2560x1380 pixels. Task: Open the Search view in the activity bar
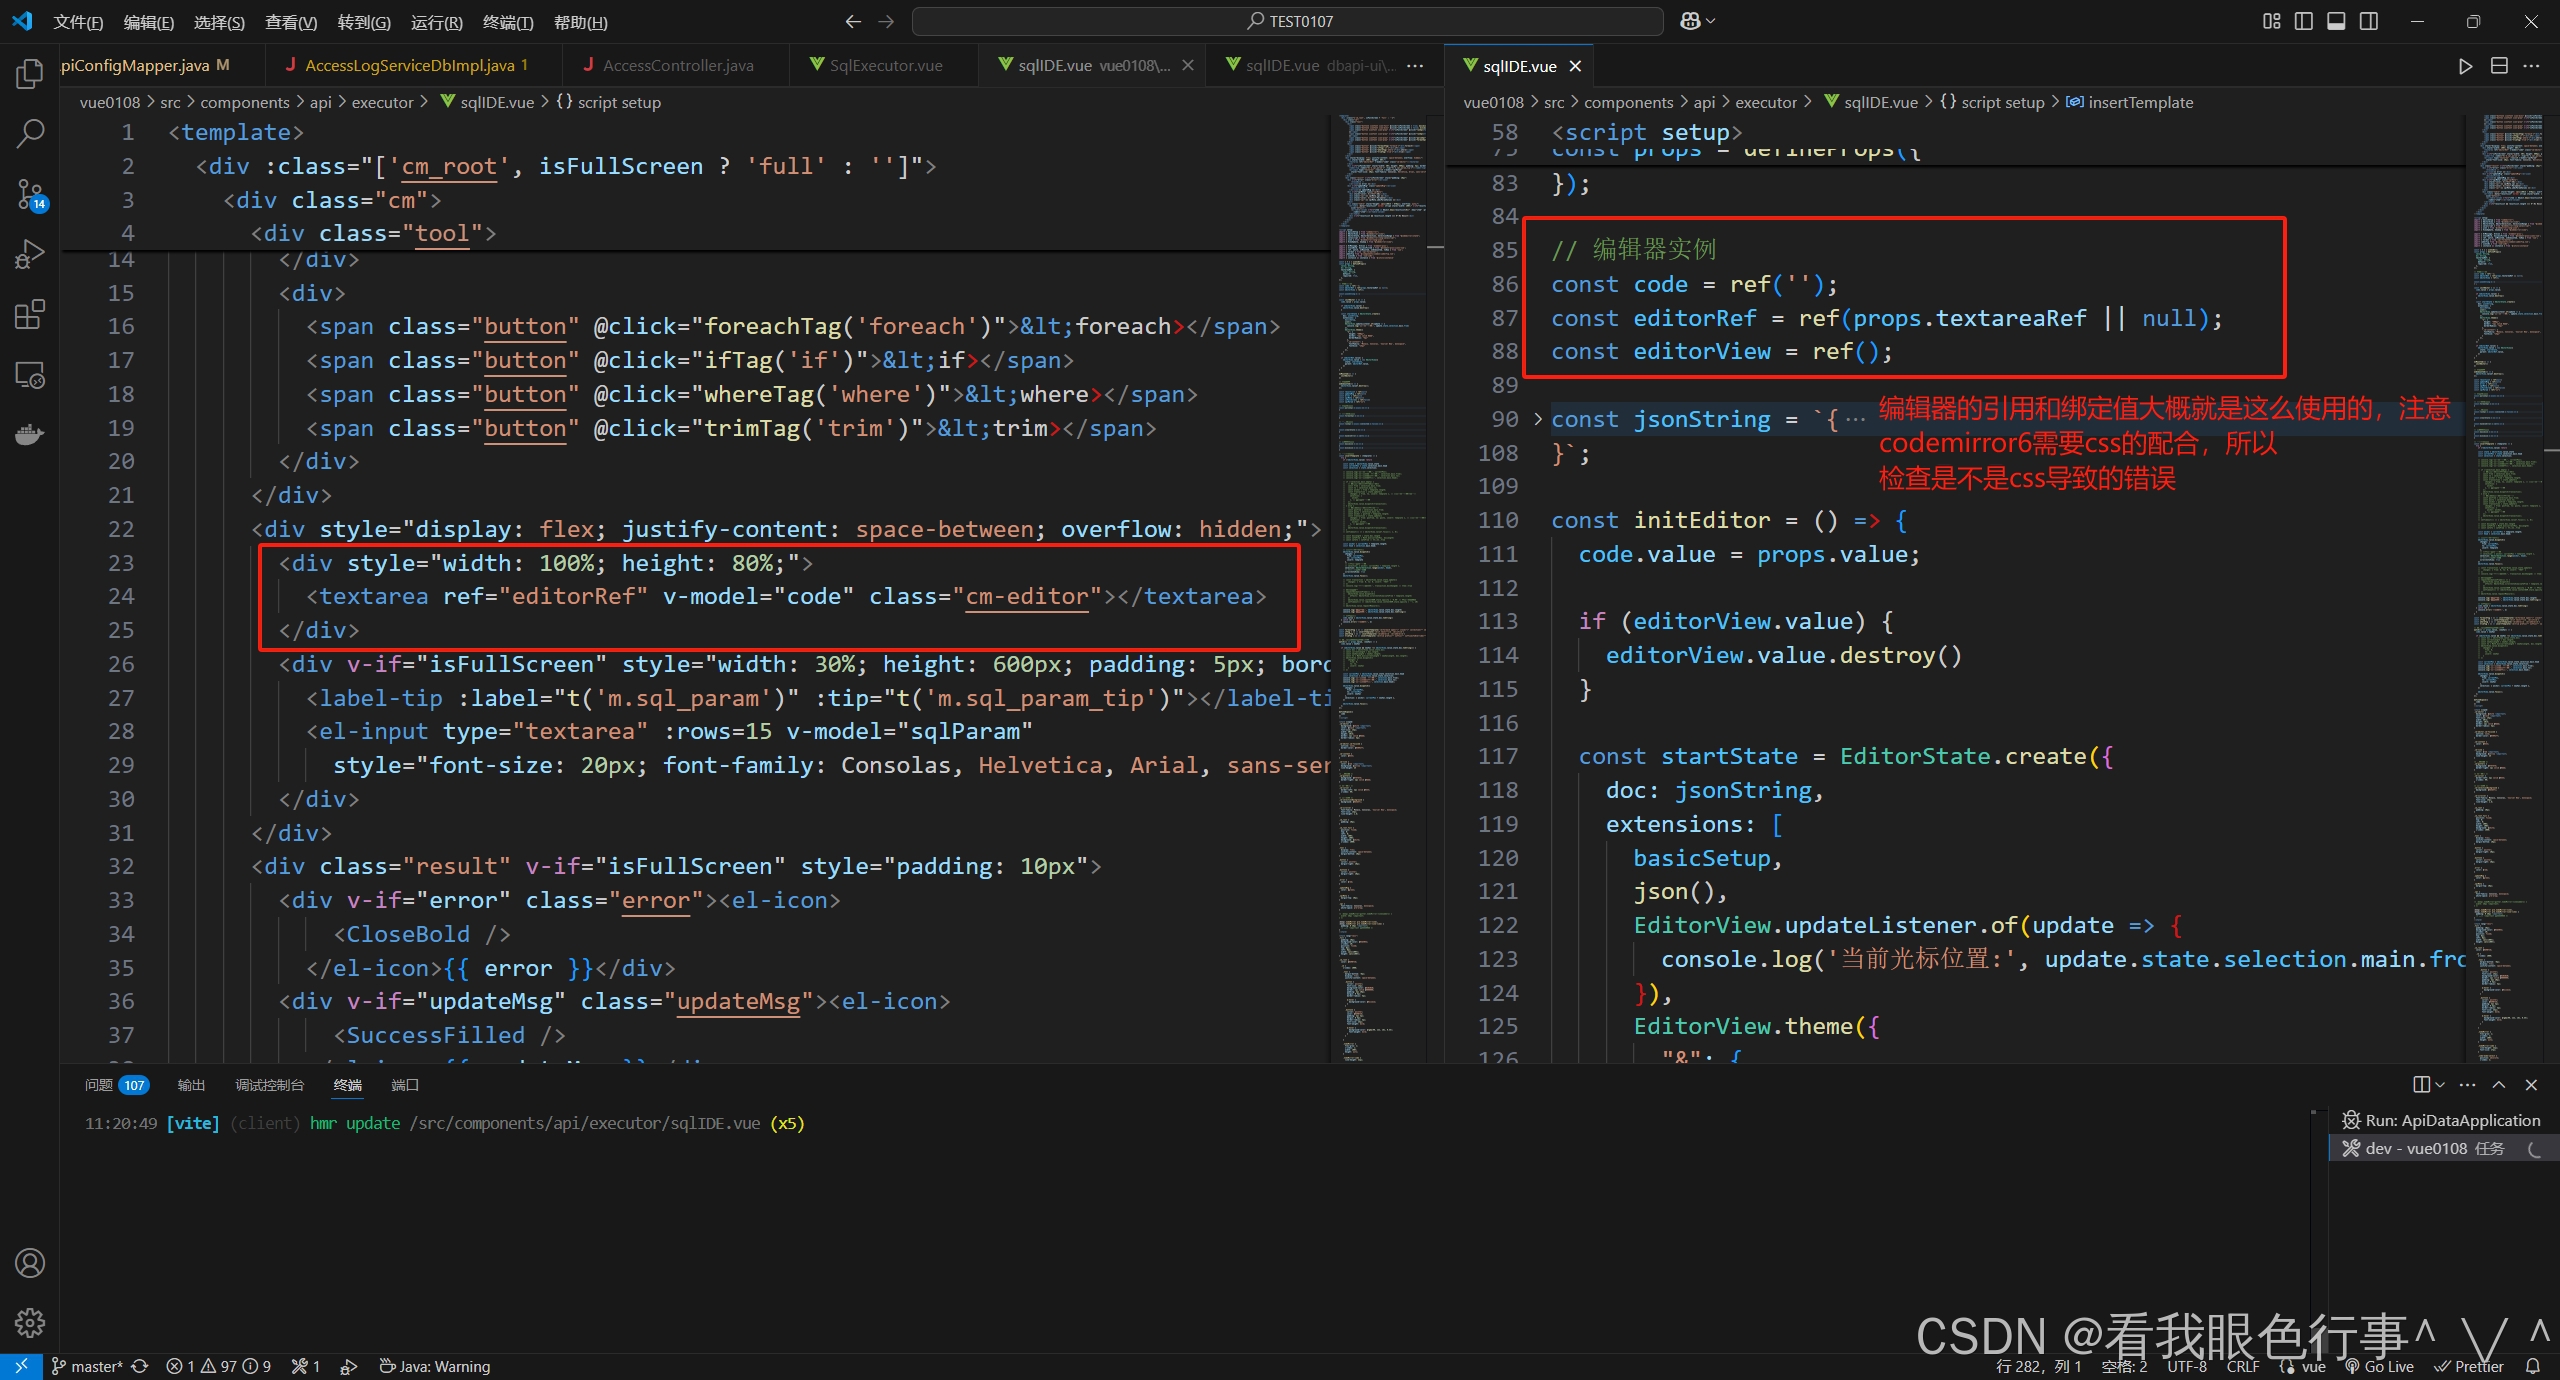click(x=30, y=133)
